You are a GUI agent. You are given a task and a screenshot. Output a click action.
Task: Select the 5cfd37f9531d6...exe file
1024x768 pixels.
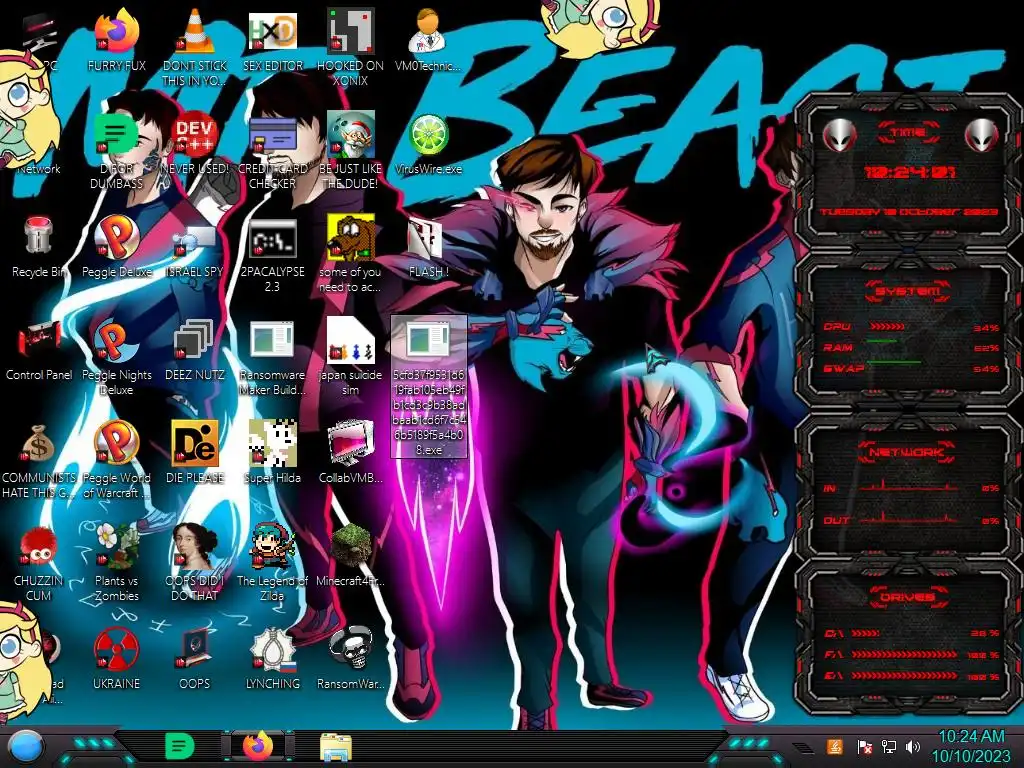pyautogui.click(x=428, y=387)
